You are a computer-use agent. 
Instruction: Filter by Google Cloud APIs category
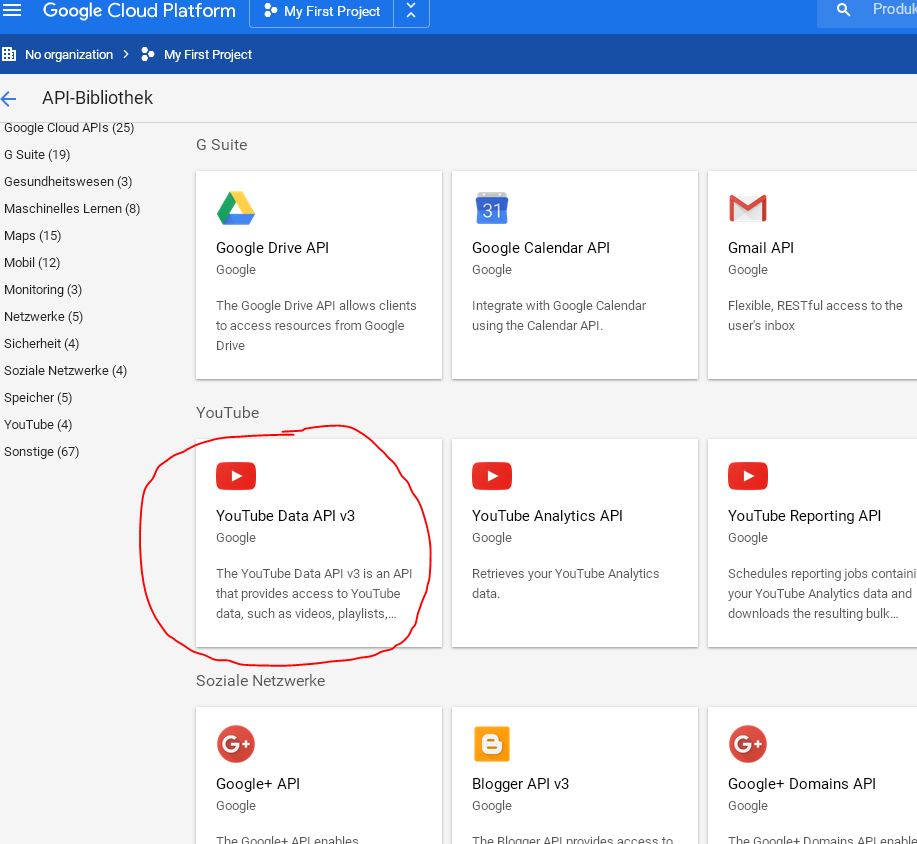point(69,128)
